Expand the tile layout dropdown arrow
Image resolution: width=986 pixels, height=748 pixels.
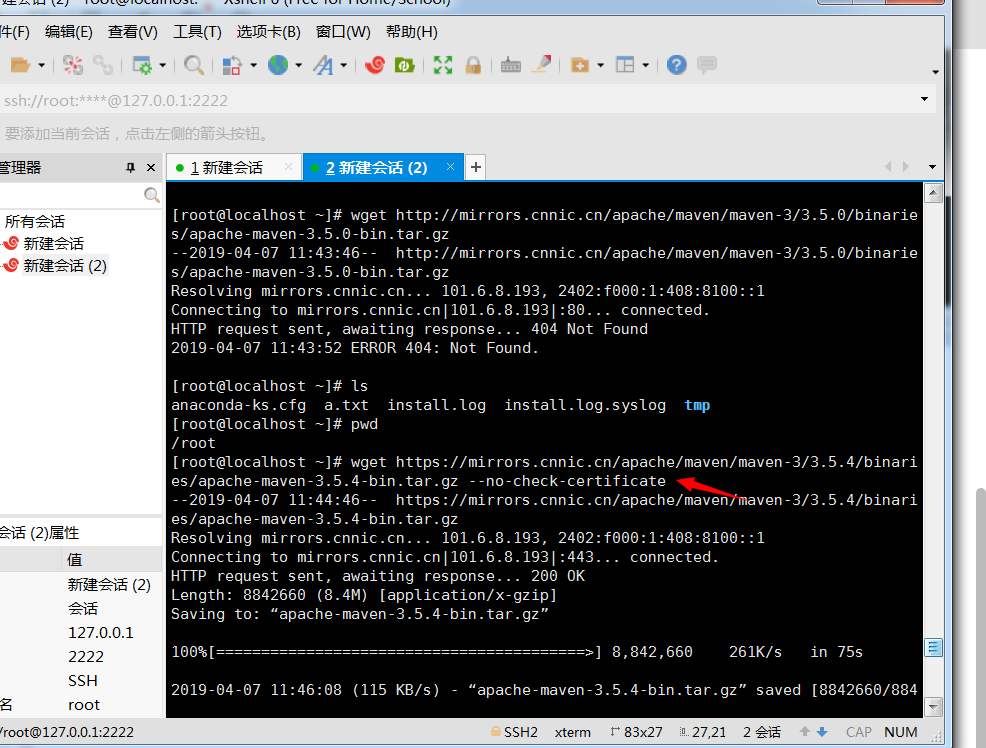645,64
